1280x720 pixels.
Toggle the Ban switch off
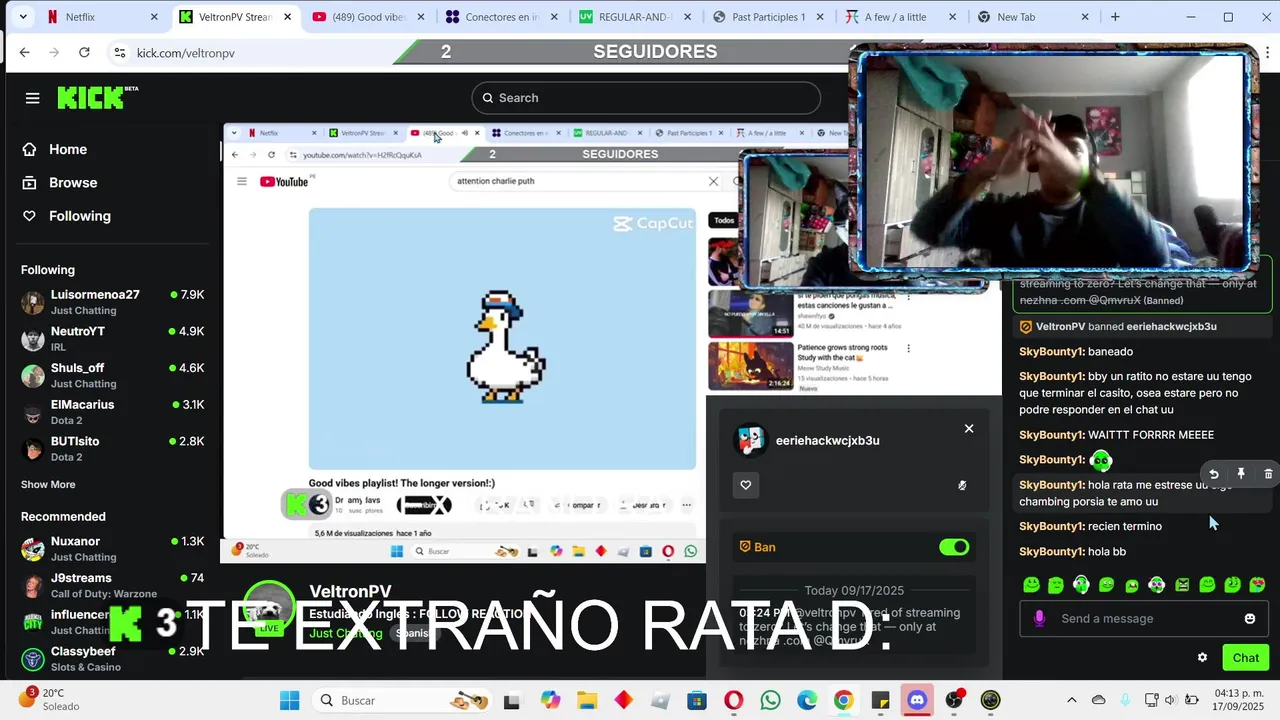954,547
